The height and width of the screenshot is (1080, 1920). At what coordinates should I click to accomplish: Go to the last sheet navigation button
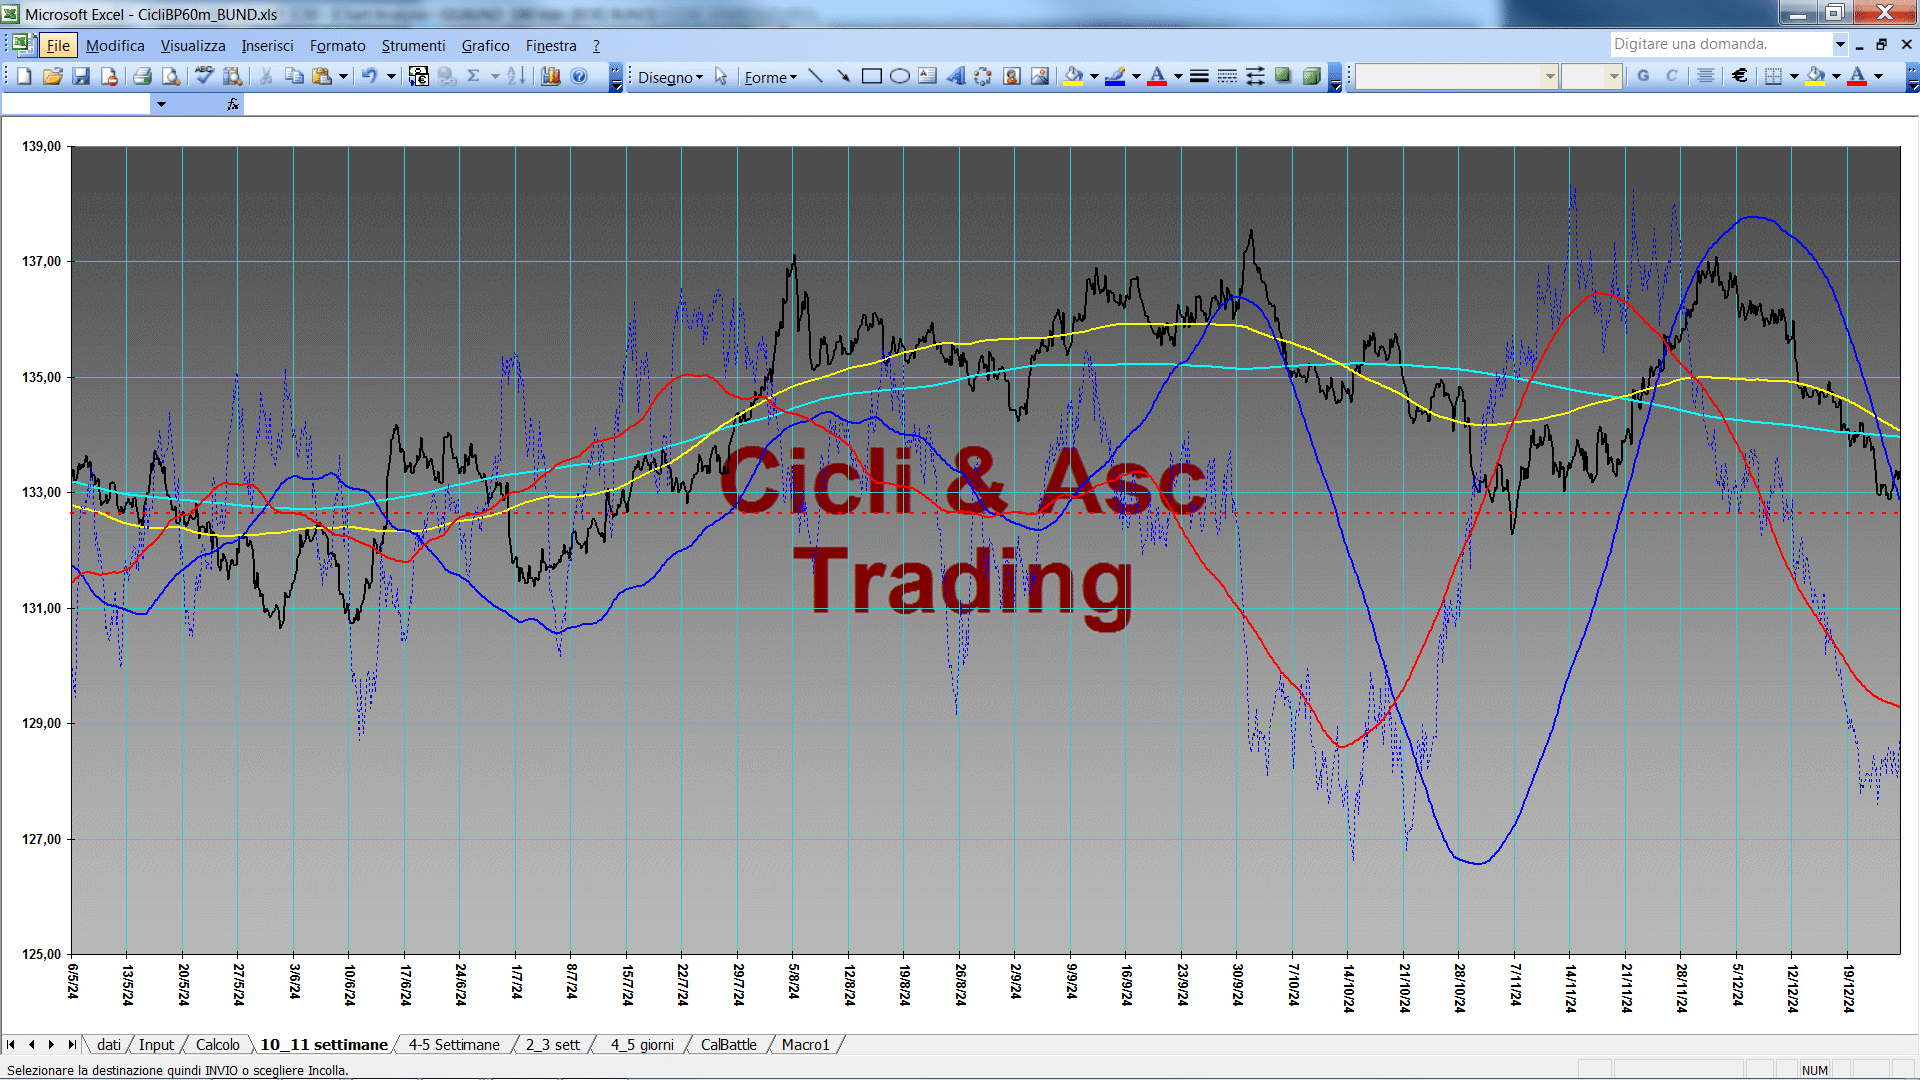(71, 1044)
